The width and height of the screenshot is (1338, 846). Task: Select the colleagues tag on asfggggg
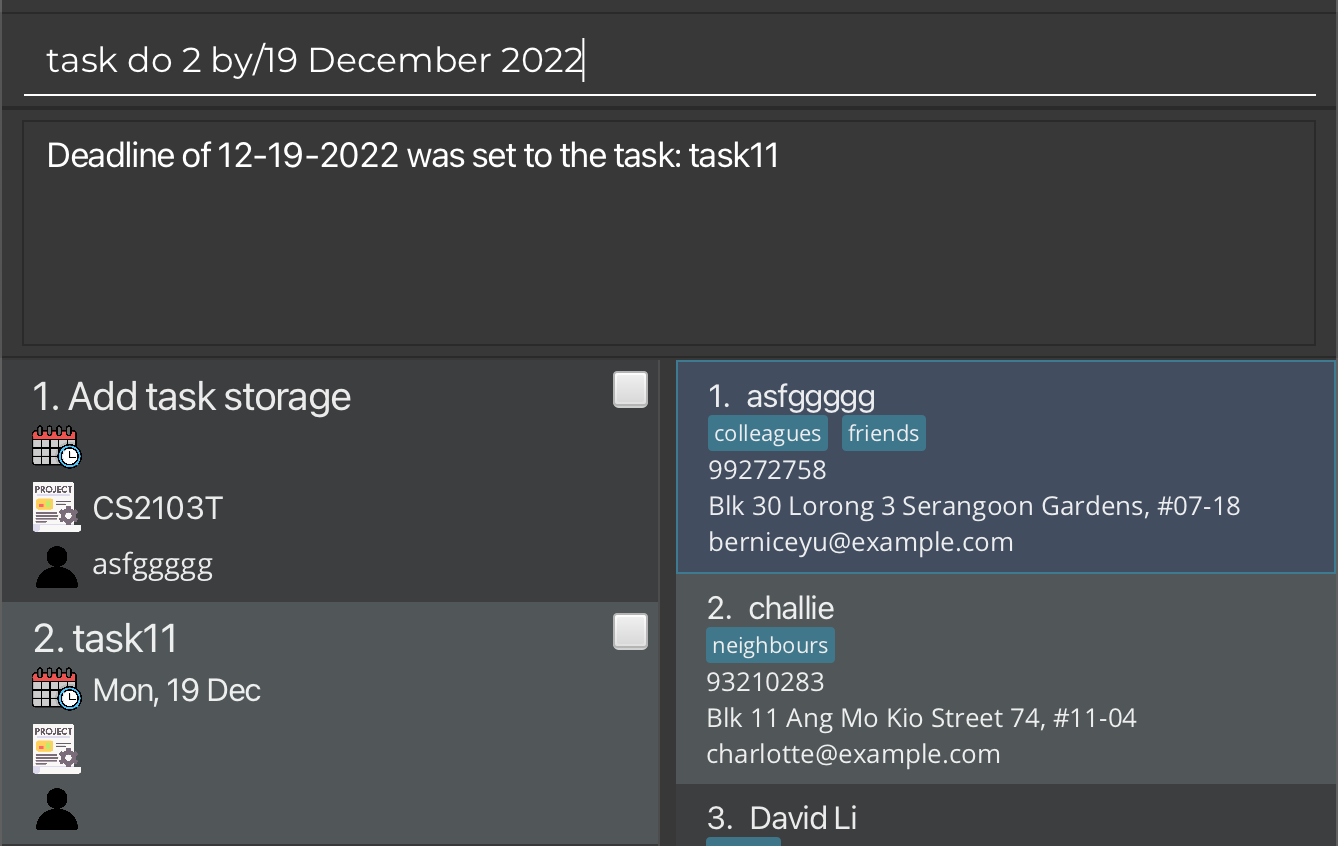pos(768,434)
